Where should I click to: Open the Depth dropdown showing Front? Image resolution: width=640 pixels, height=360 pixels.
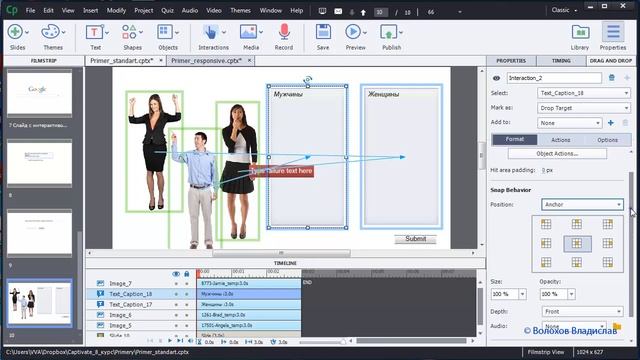click(582, 311)
